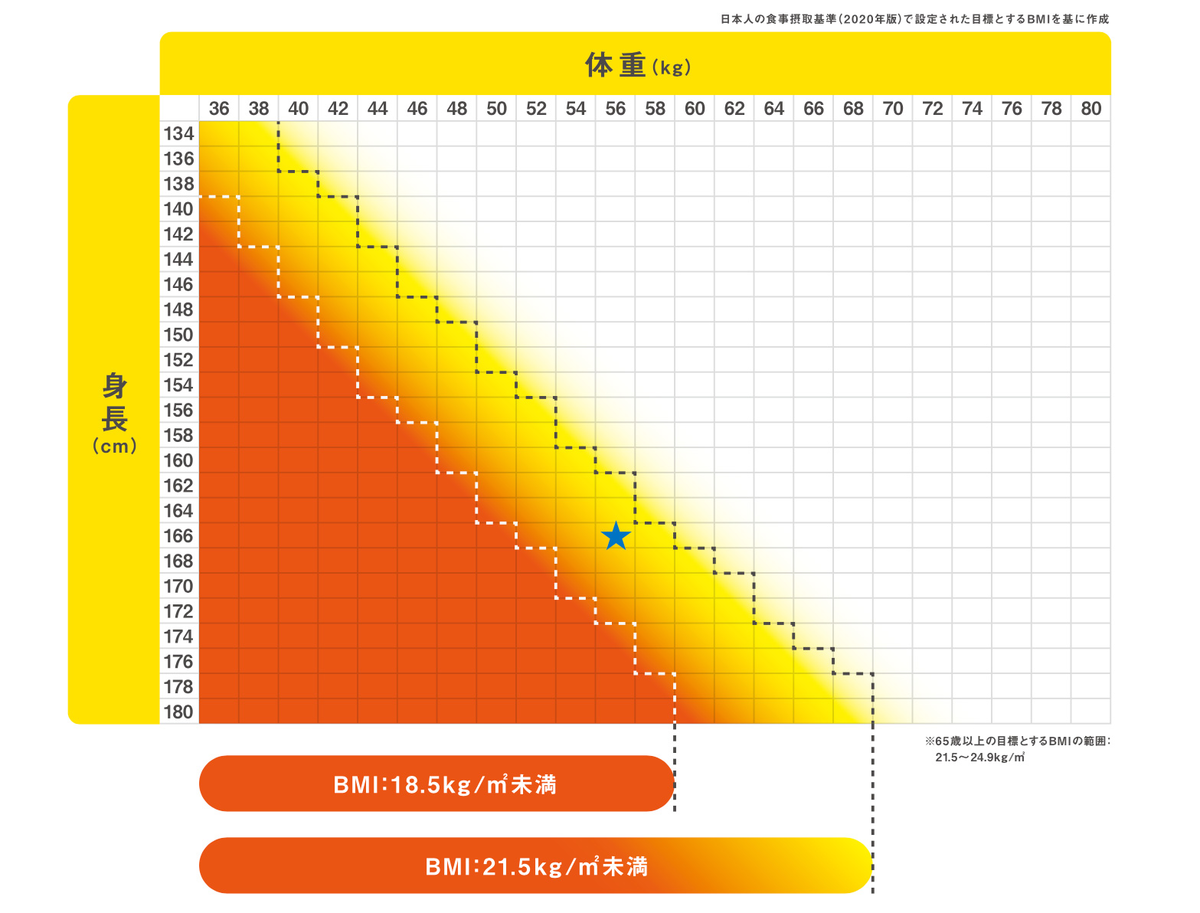Click weight column header 42
The width and height of the screenshot is (1200, 913).
[338, 108]
